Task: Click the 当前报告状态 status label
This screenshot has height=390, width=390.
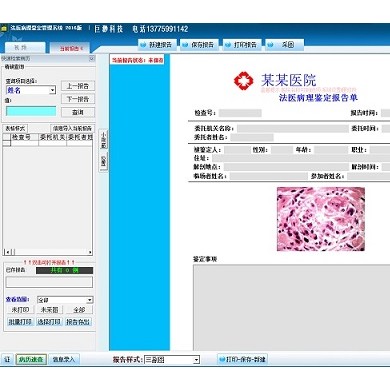Action: tap(137, 60)
